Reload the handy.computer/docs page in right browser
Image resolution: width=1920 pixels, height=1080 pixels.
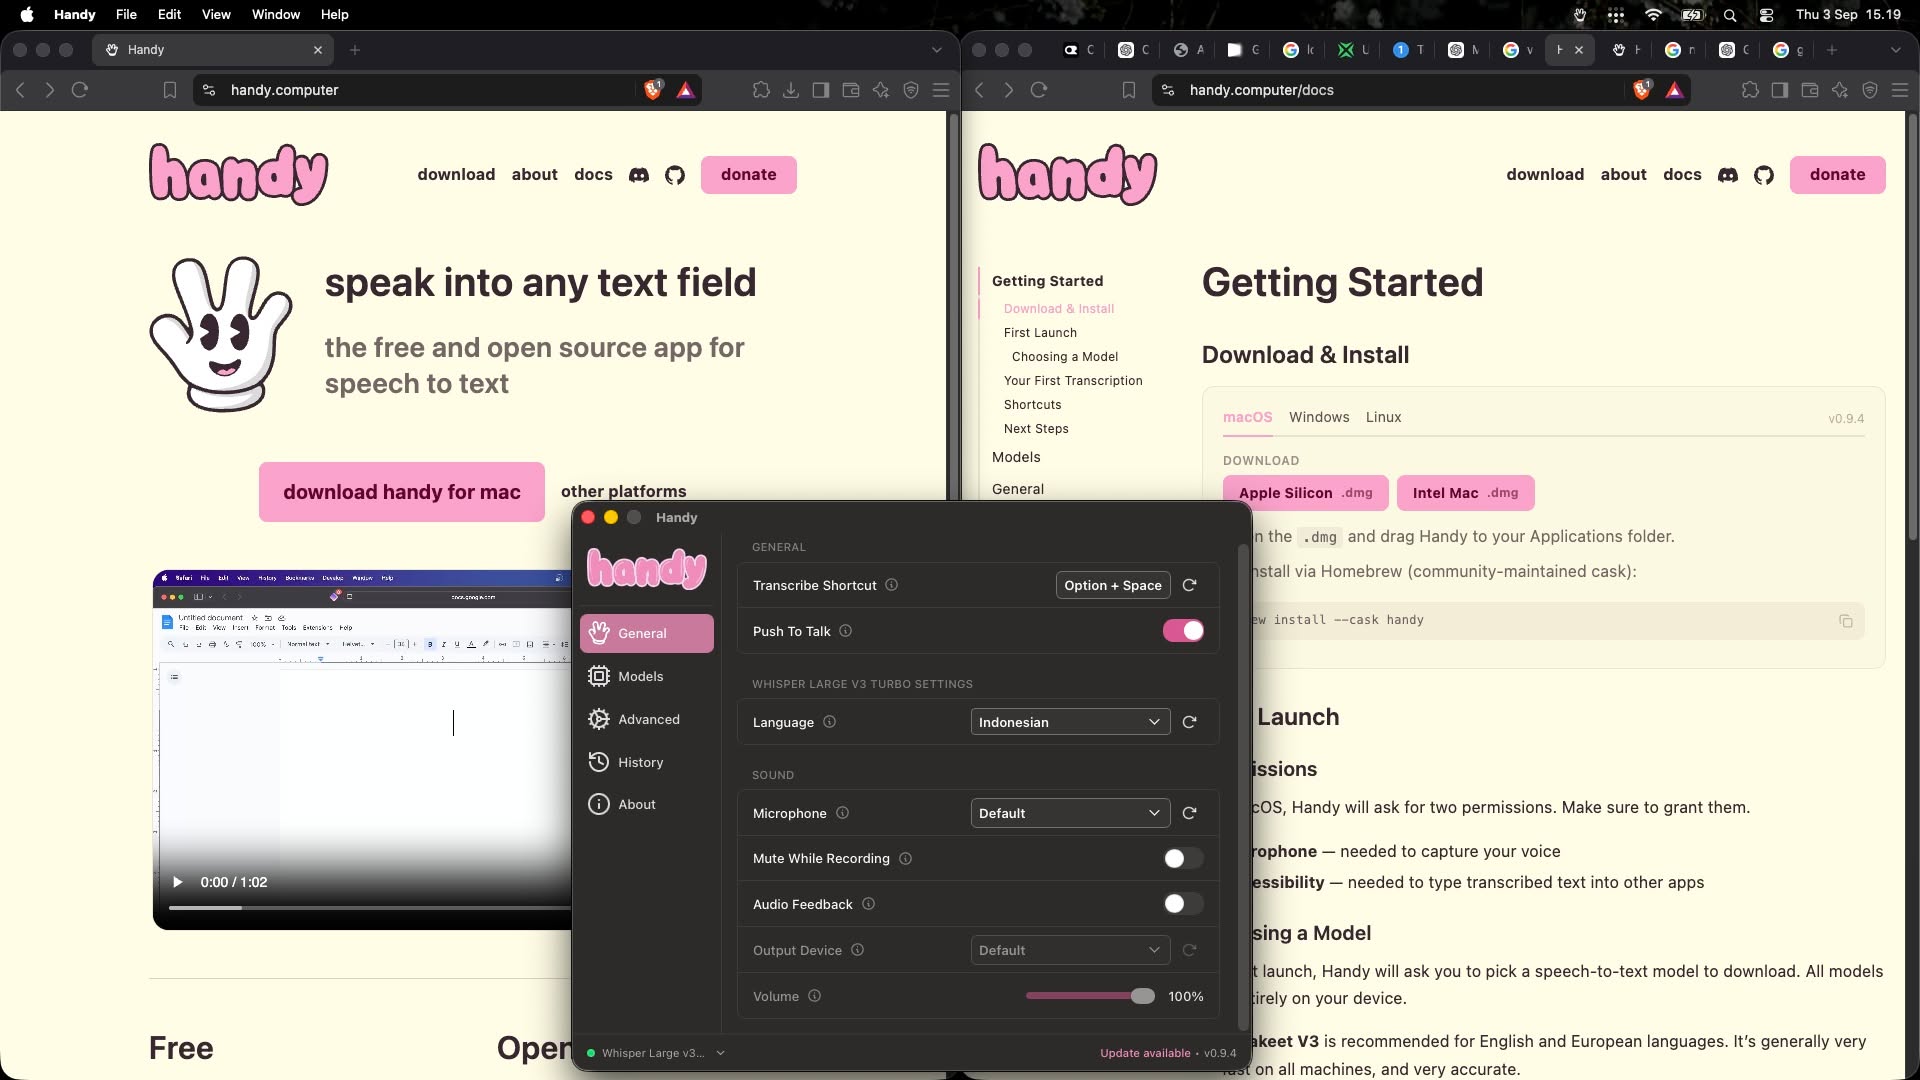click(1039, 90)
